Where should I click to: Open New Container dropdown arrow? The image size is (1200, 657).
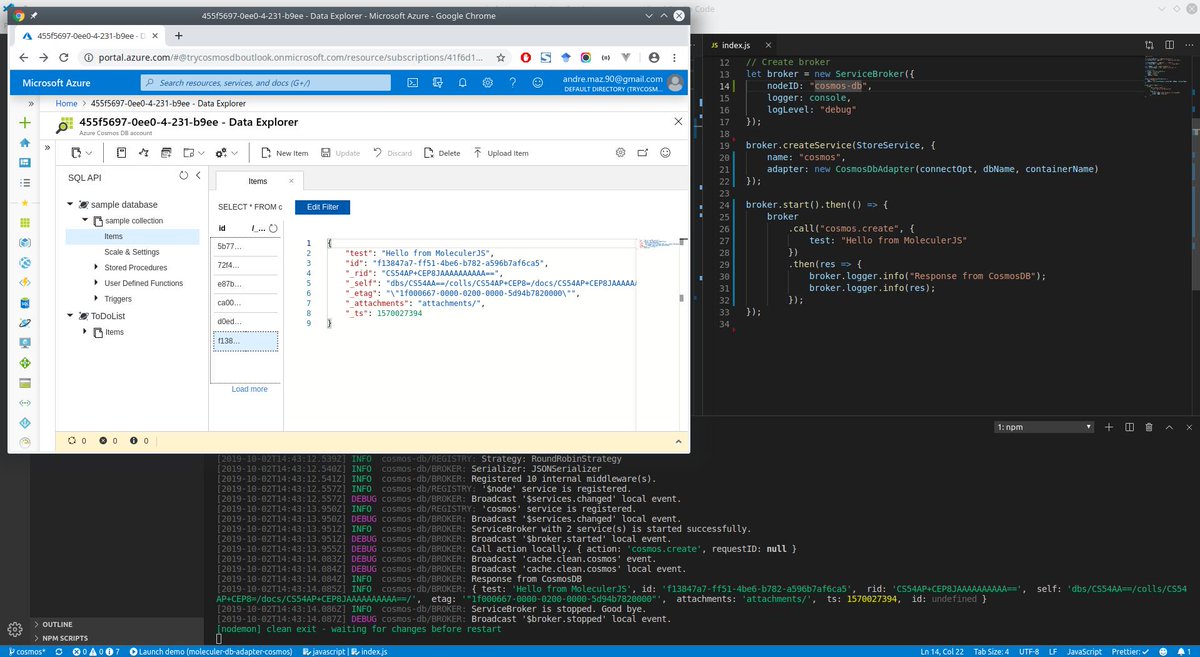pos(90,153)
